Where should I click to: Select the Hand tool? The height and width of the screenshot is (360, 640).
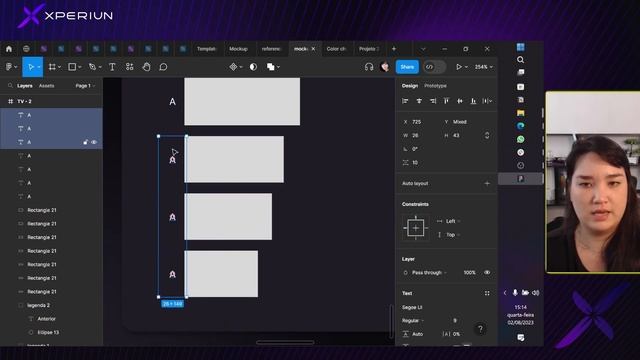click(x=147, y=67)
